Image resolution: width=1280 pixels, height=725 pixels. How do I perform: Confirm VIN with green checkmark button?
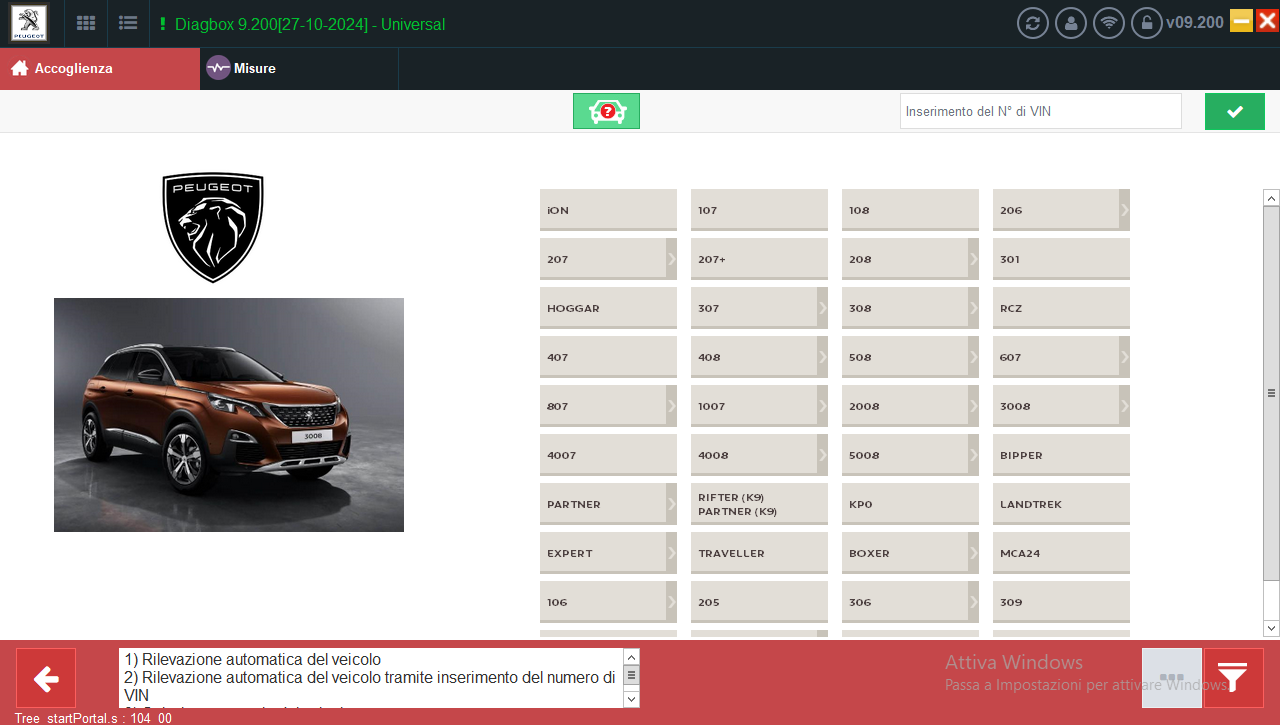(1235, 111)
